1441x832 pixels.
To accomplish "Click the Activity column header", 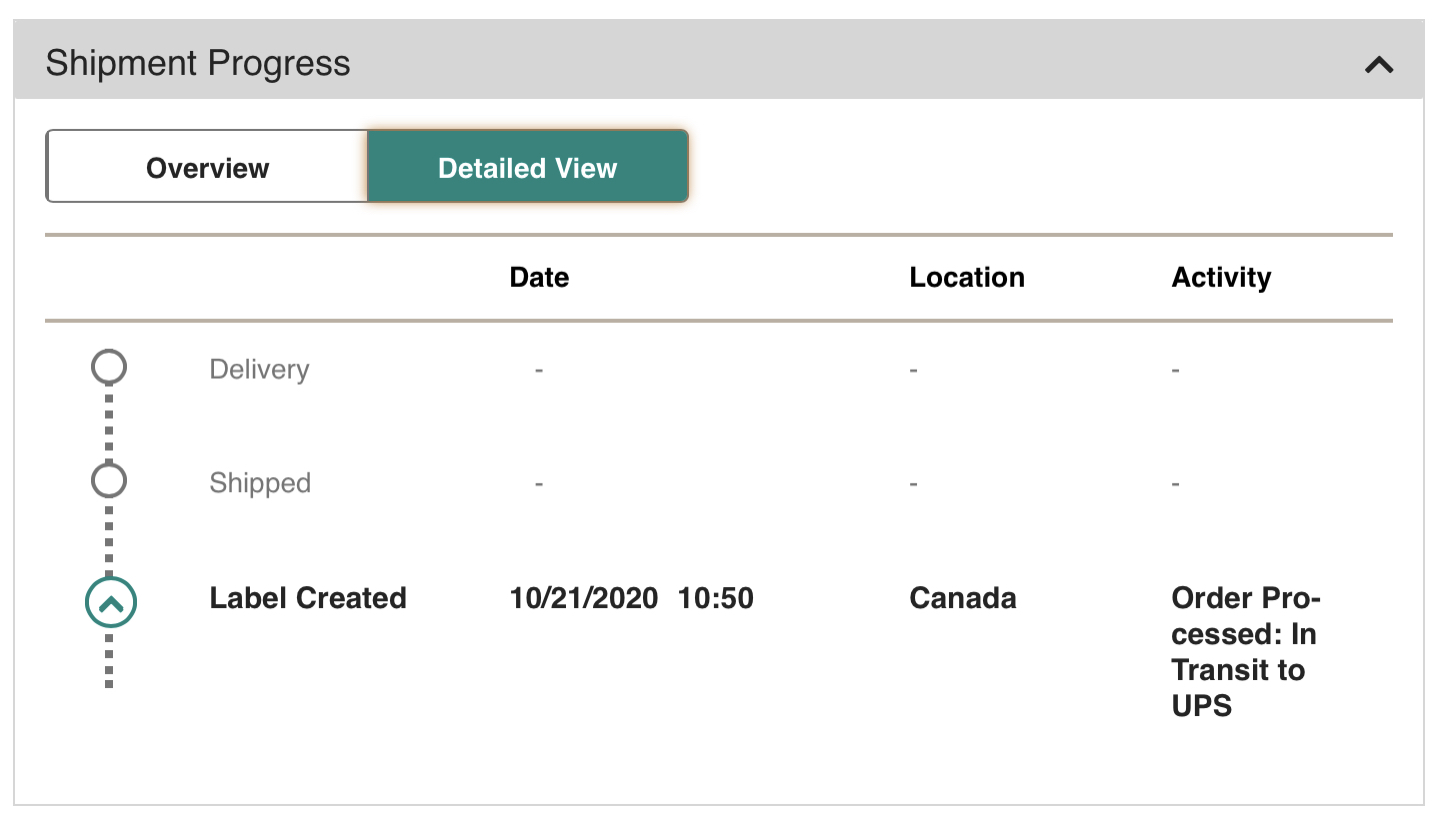I will coord(1221,277).
